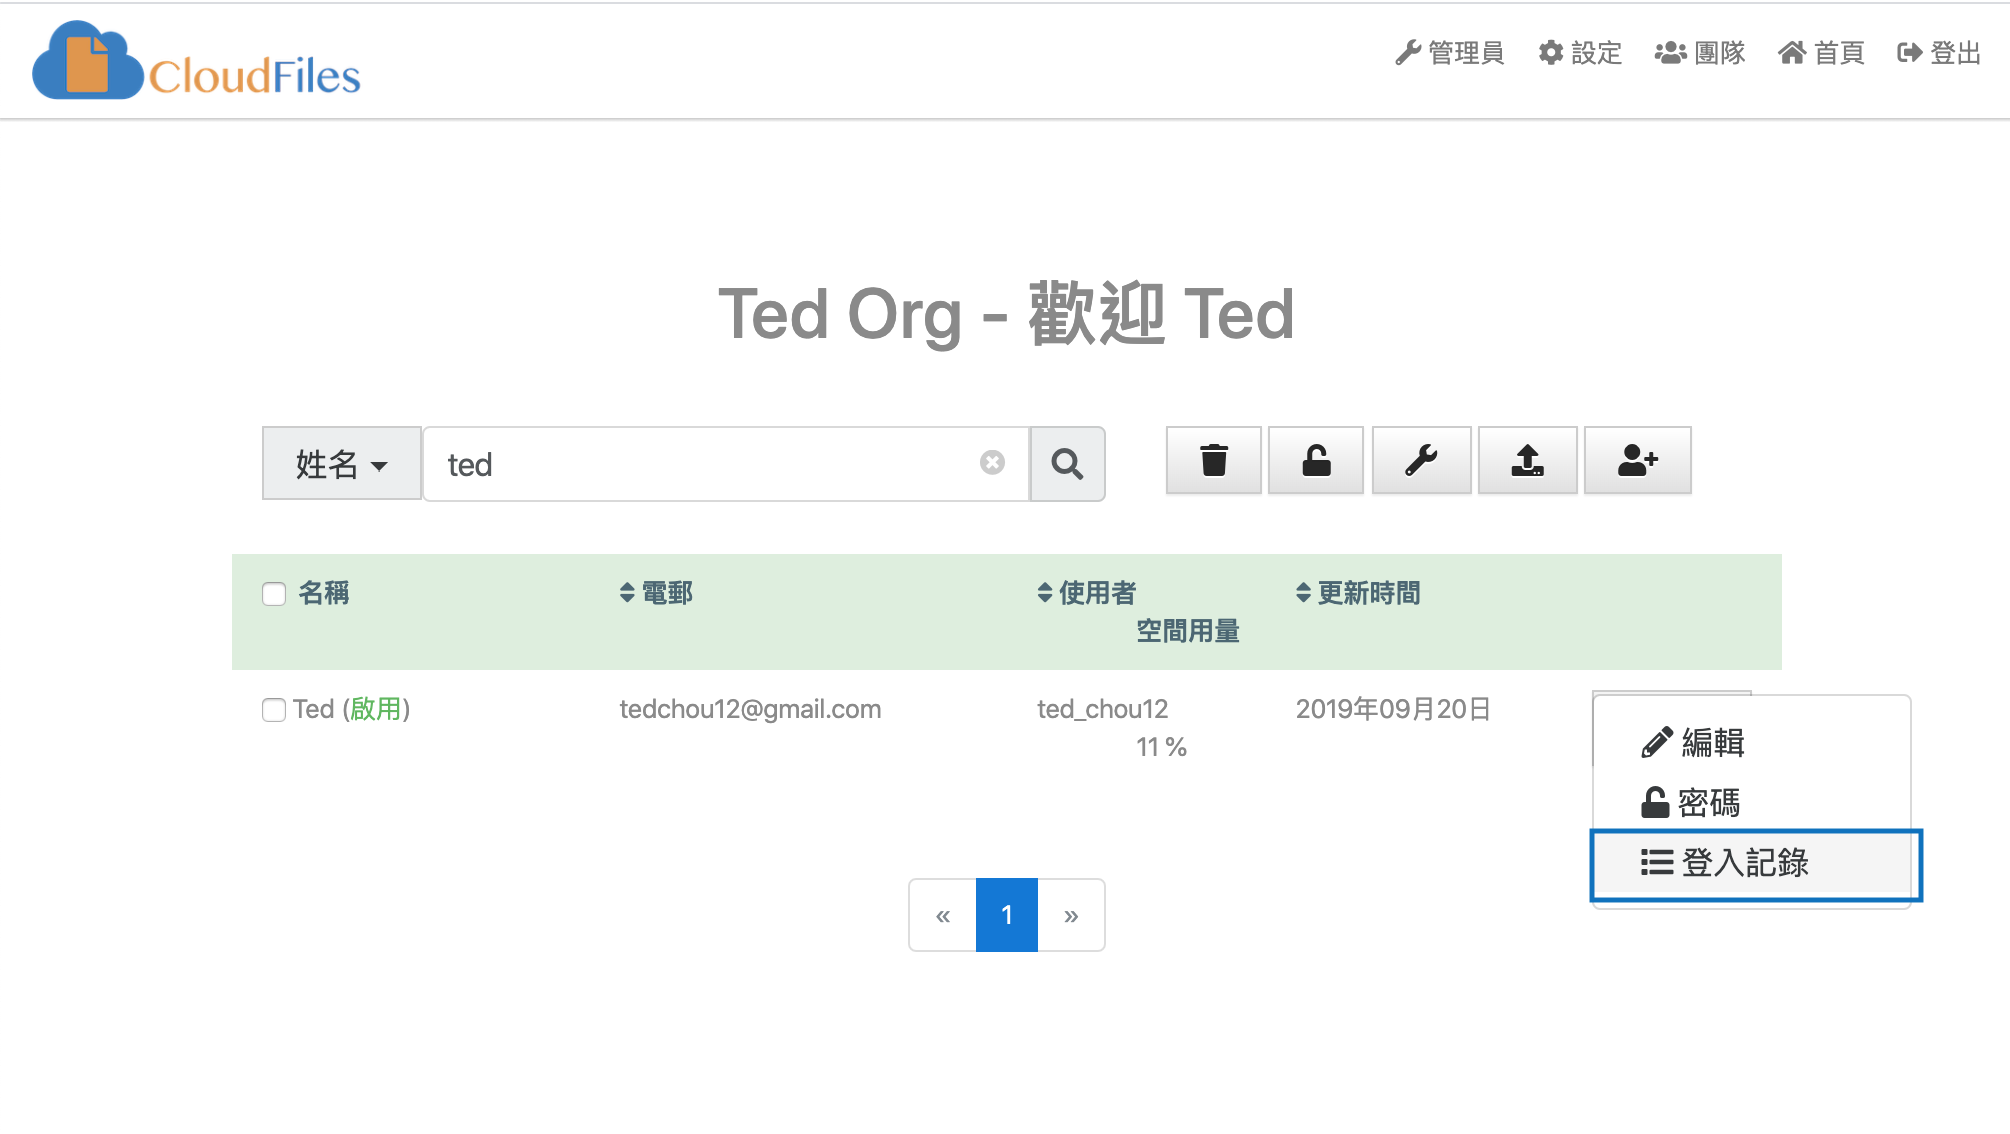Click the magnifier search button
Screen dimensions: 2010x1134
pyautogui.click(x=1067, y=464)
